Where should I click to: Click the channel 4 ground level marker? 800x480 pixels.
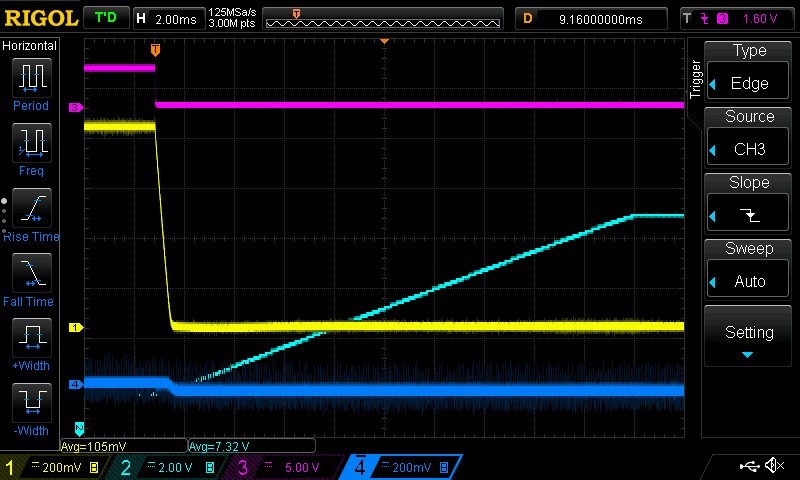pos(76,384)
